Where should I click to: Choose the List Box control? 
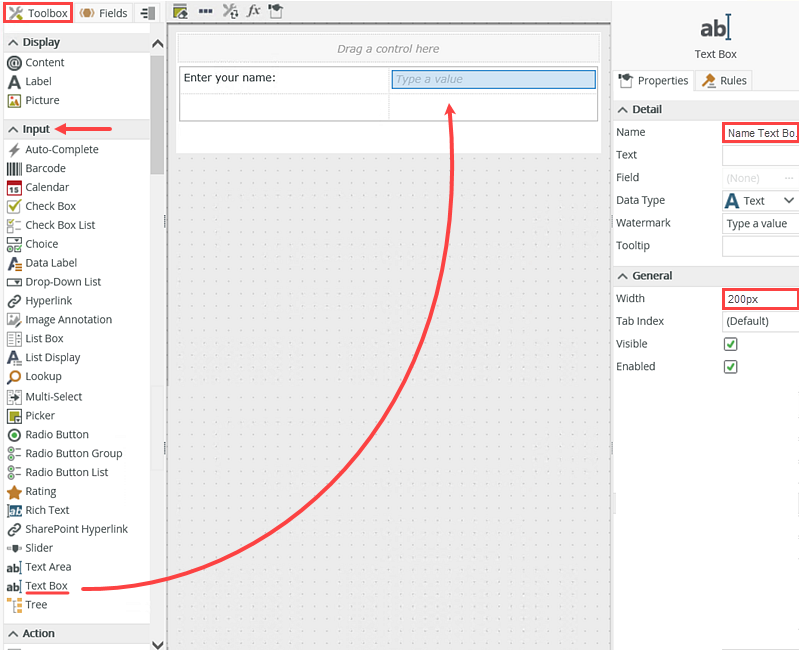(x=36, y=338)
